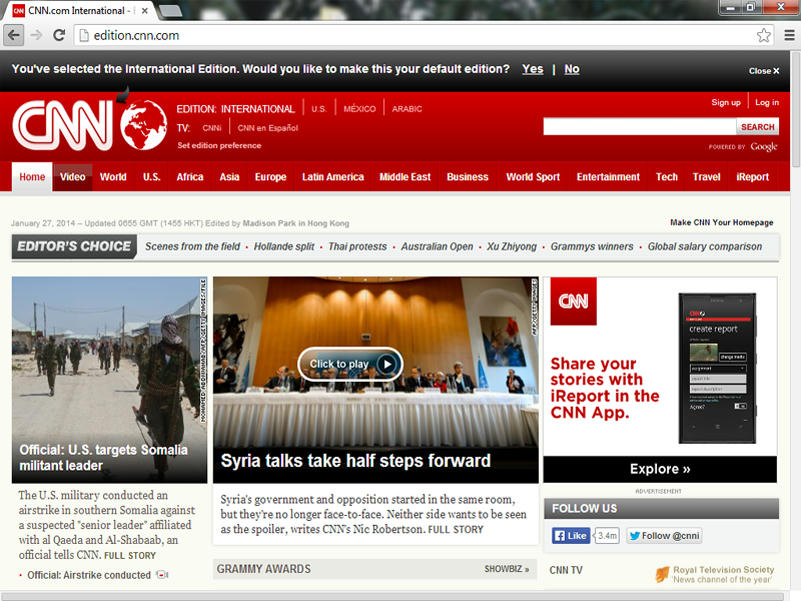Close the CNN.com International tab
Viewport: 801px width, 601px height.
pos(145,10)
